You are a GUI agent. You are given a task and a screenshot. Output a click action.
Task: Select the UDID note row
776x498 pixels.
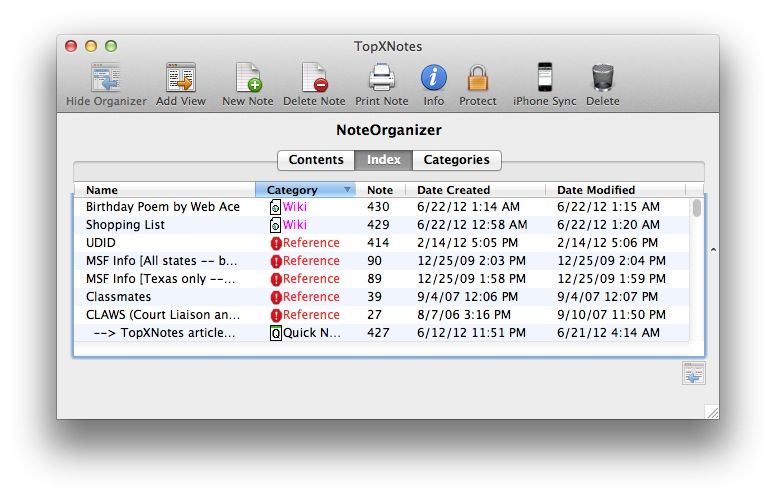(382, 243)
